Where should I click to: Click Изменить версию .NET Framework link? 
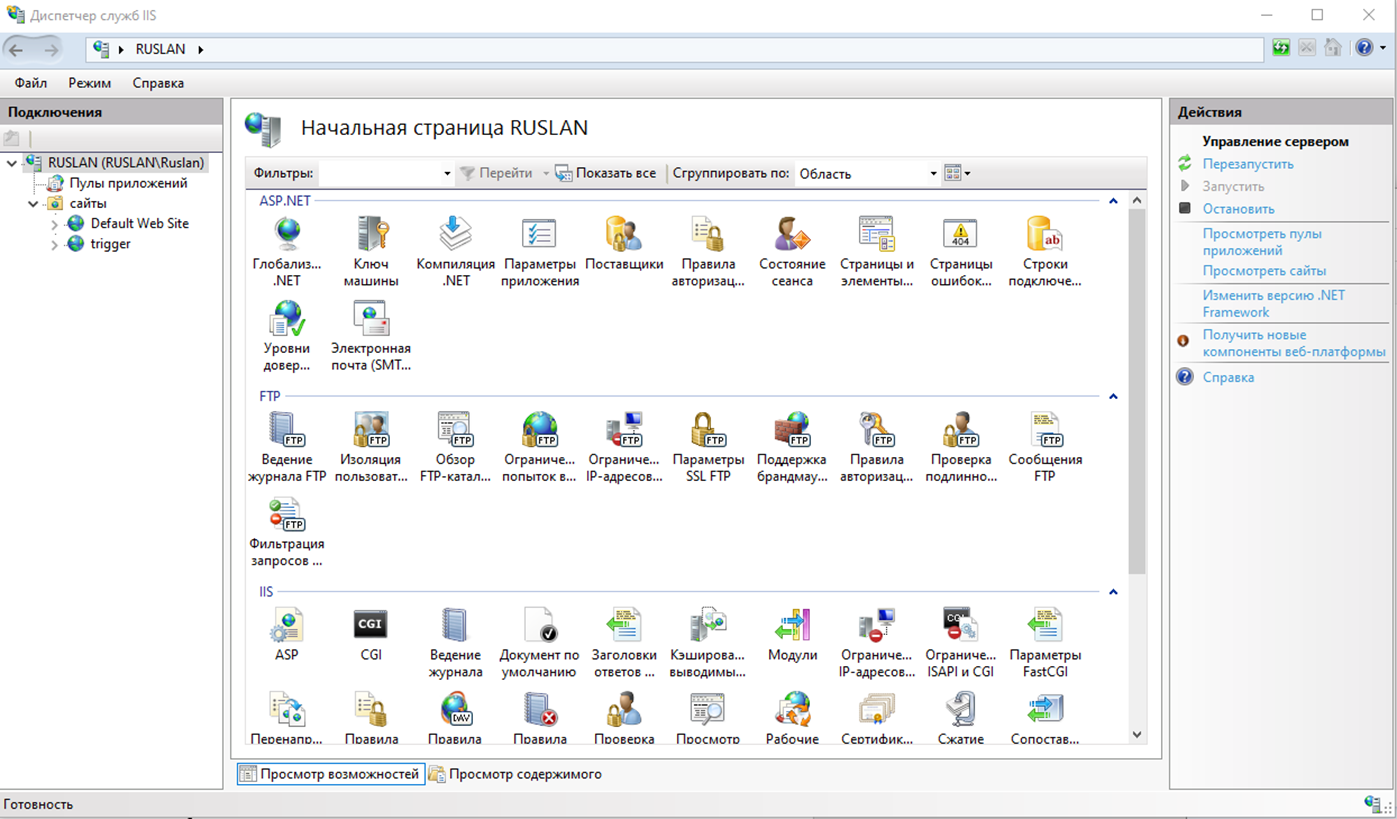[x=1273, y=303]
